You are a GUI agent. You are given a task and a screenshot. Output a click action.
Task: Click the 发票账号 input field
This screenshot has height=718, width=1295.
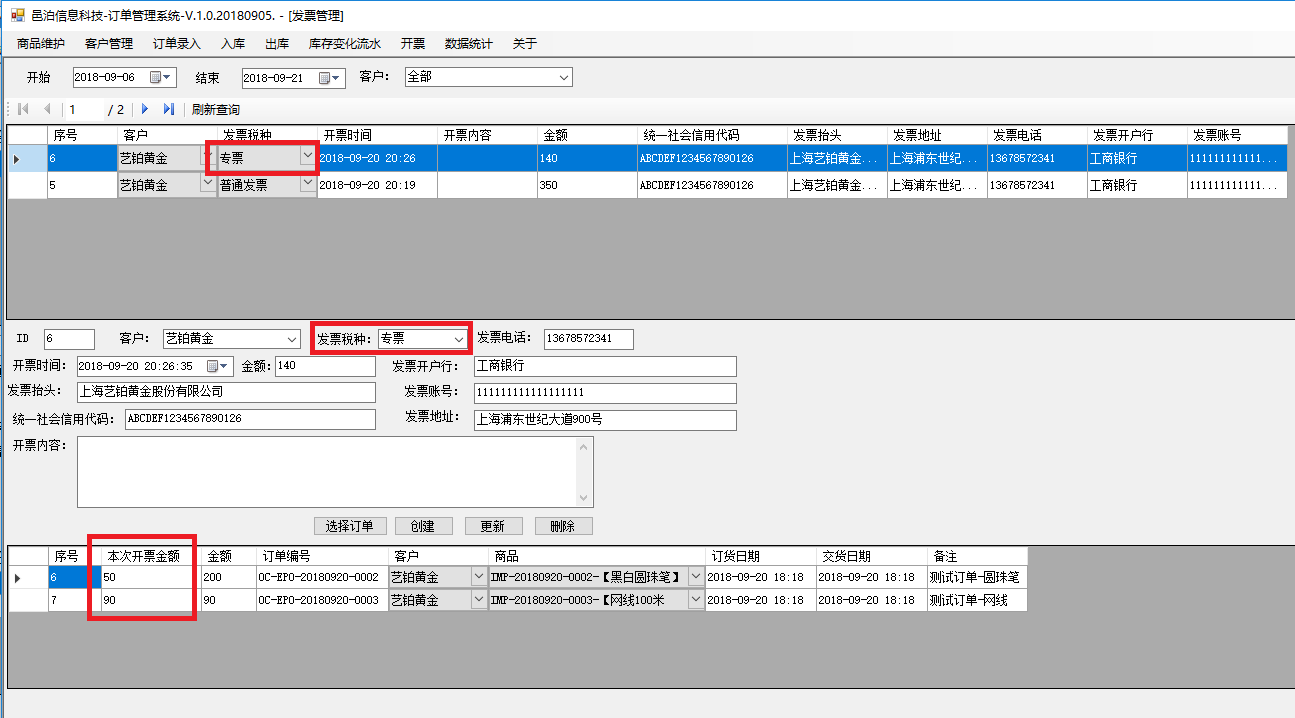coord(605,392)
